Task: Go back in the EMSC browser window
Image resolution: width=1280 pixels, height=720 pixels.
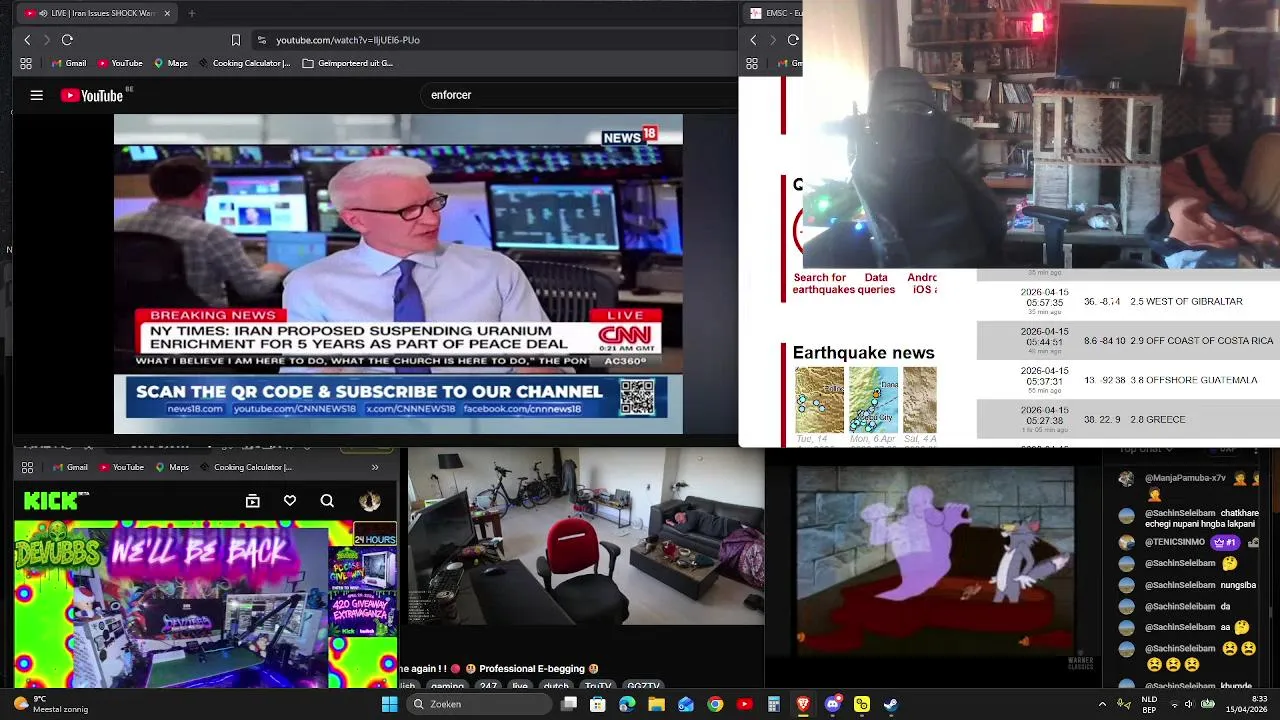Action: (x=753, y=40)
